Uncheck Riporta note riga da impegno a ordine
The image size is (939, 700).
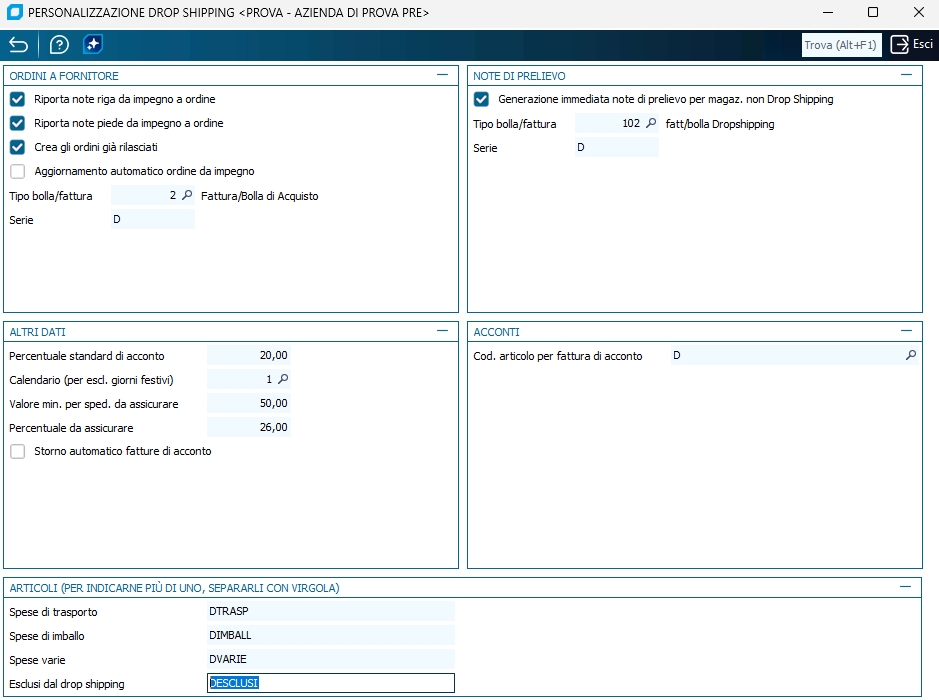(x=17, y=100)
